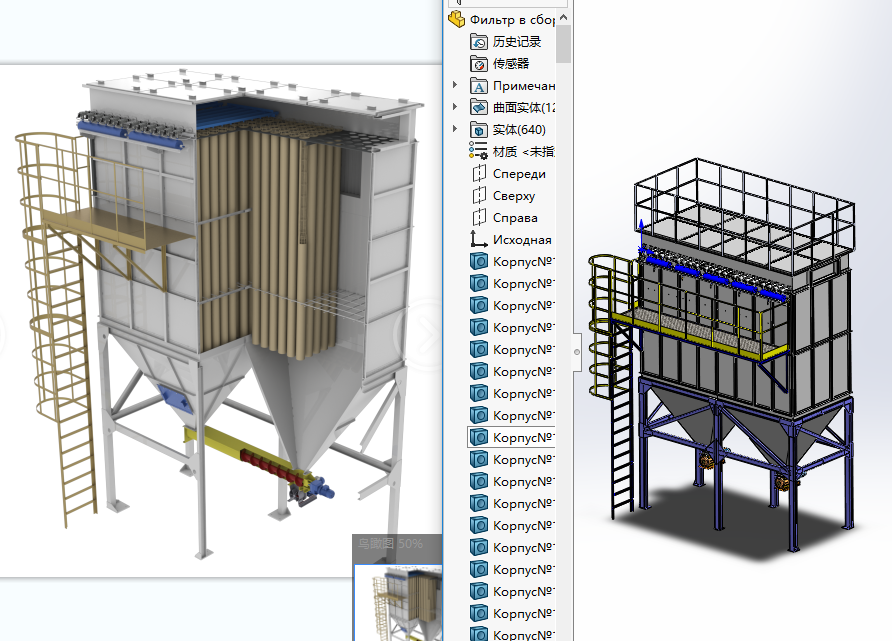Click the 材质 material icon
This screenshot has width=892, height=641.
478,151
